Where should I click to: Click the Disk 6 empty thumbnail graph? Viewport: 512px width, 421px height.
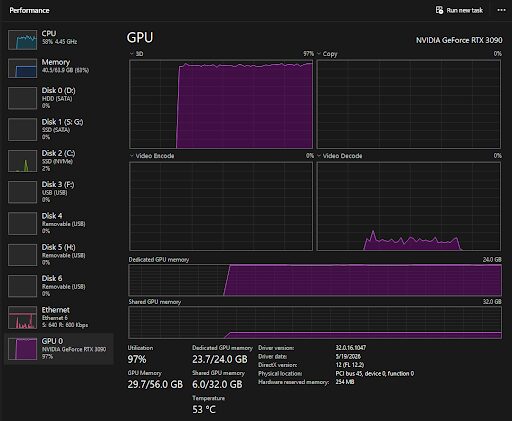click(x=22, y=286)
